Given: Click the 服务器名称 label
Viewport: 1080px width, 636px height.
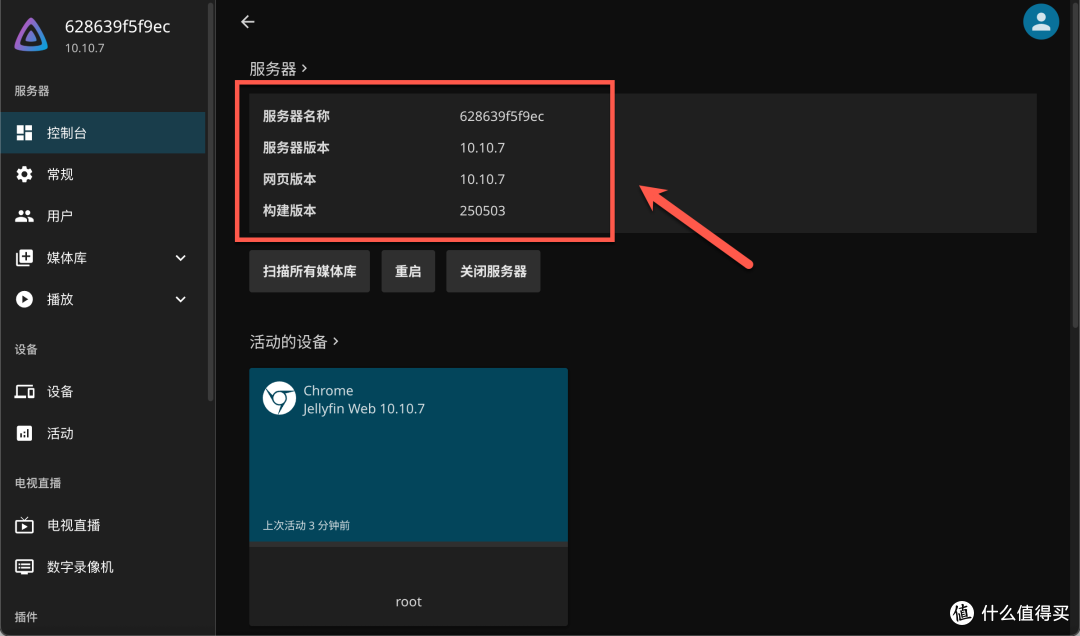Looking at the screenshot, I should [296, 116].
